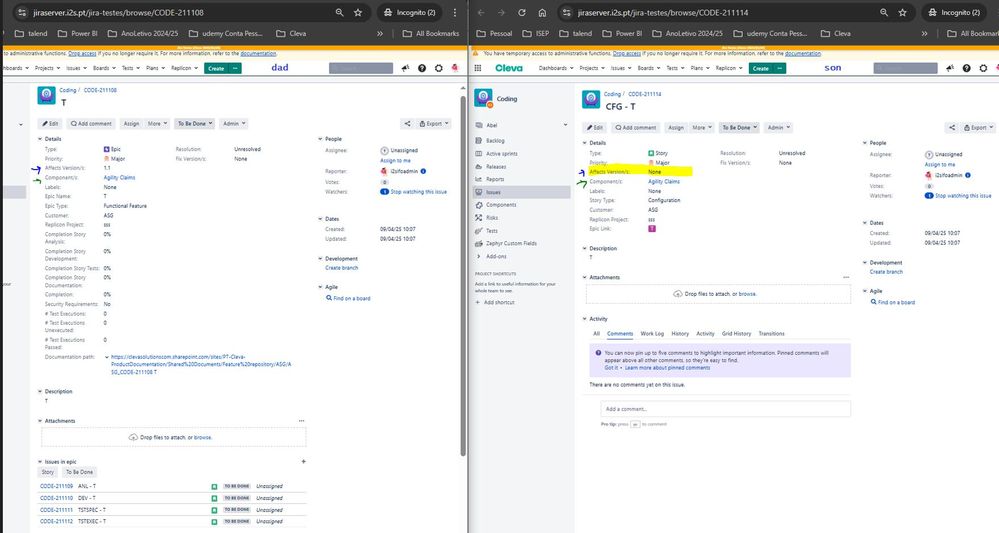The height and width of the screenshot is (533, 999).
Task: Click the Add a comment field
Action: [x=725, y=409]
